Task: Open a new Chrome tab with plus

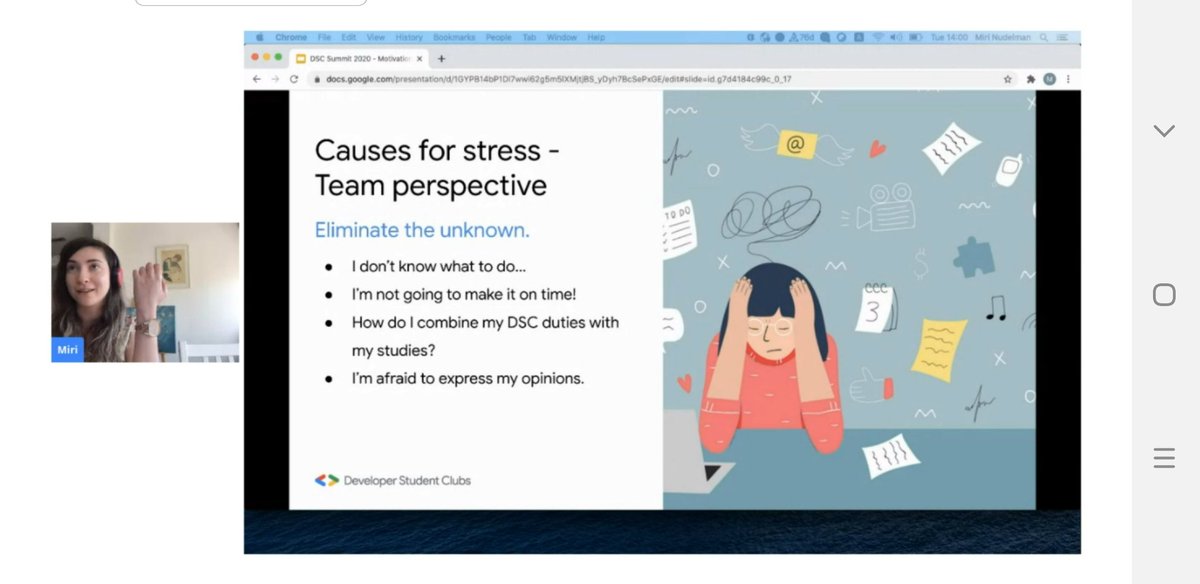Action: 442,58
